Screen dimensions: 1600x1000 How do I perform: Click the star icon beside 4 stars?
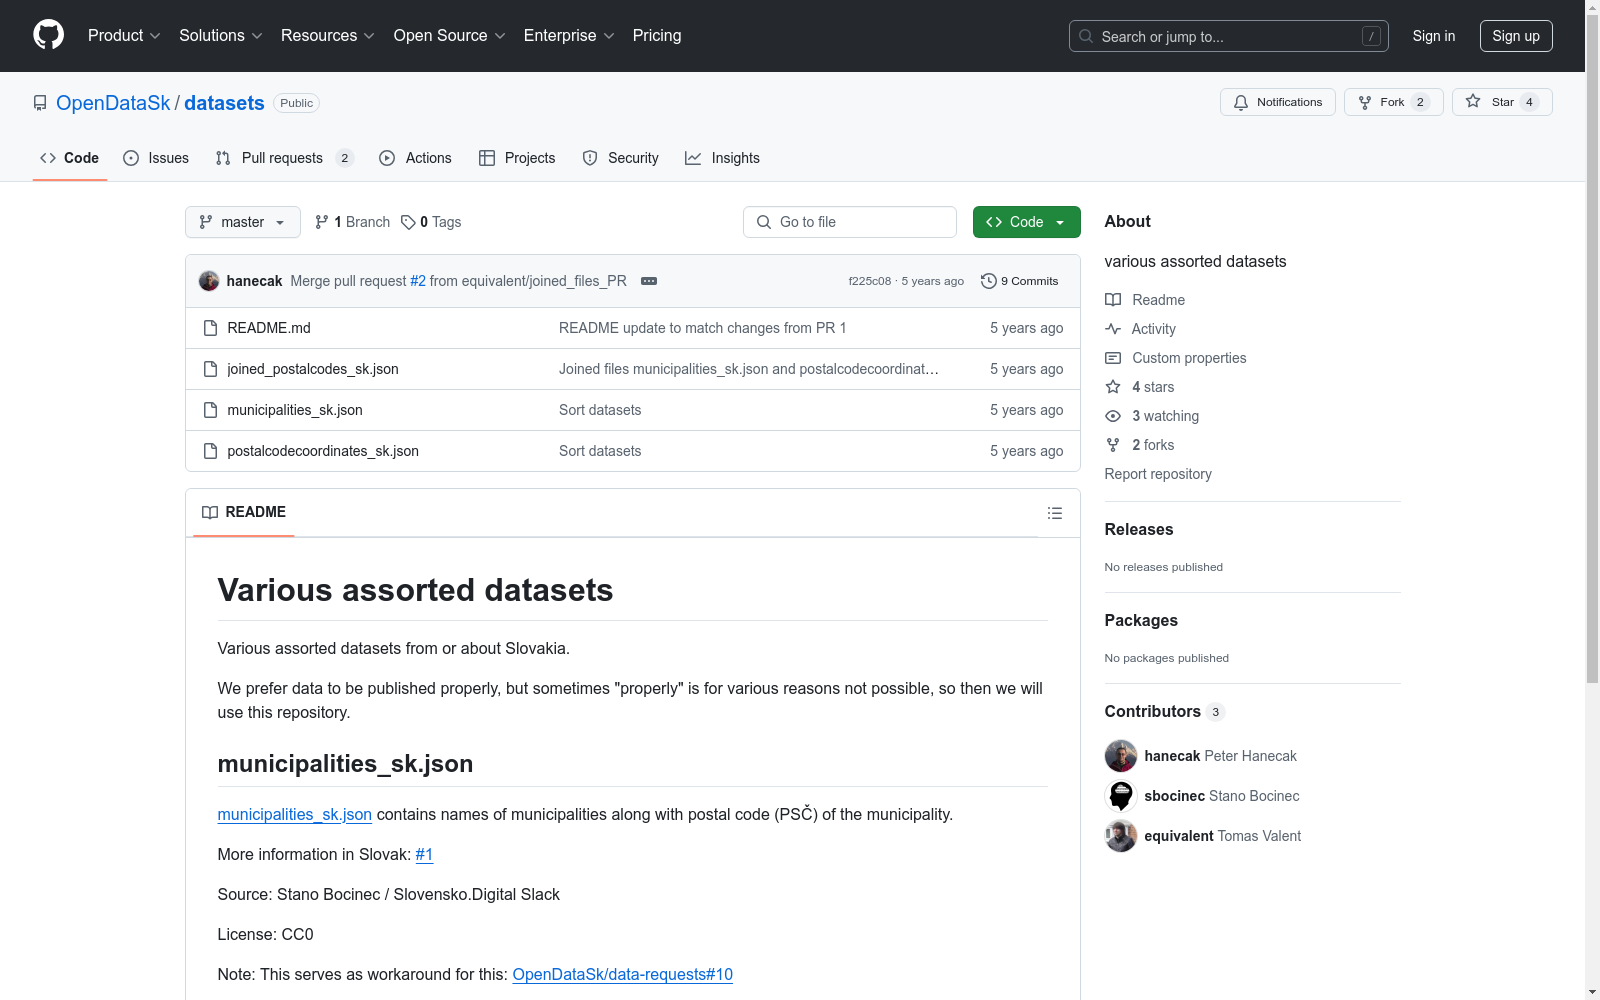1113,387
